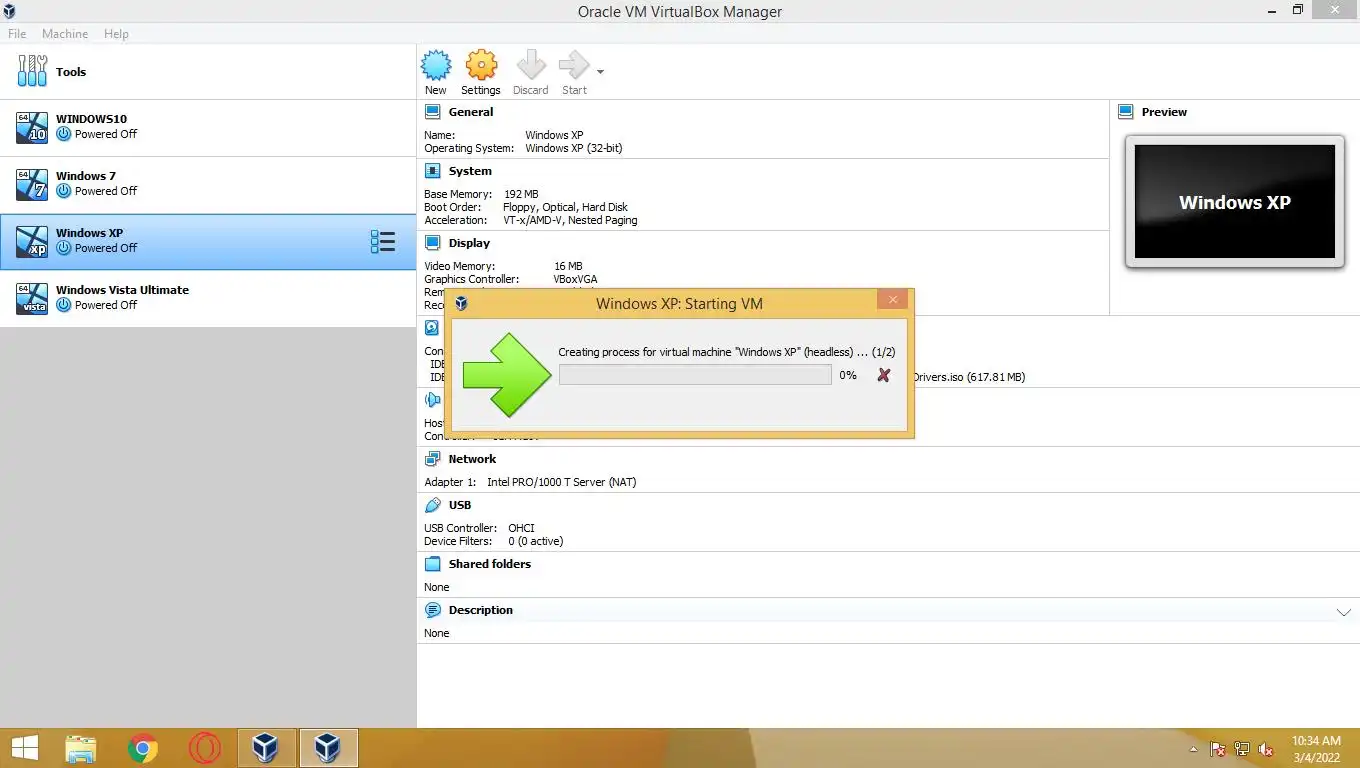Click the Description title link
Screen dimensions: 1360x768
[481, 610]
